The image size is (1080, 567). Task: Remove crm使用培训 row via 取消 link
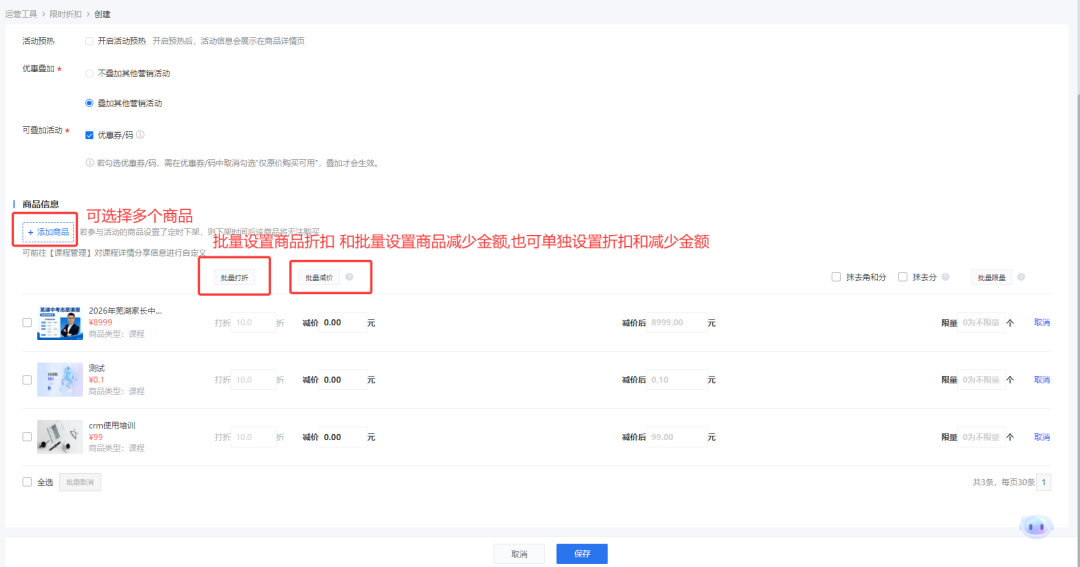pyautogui.click(x=1042, y=437)
